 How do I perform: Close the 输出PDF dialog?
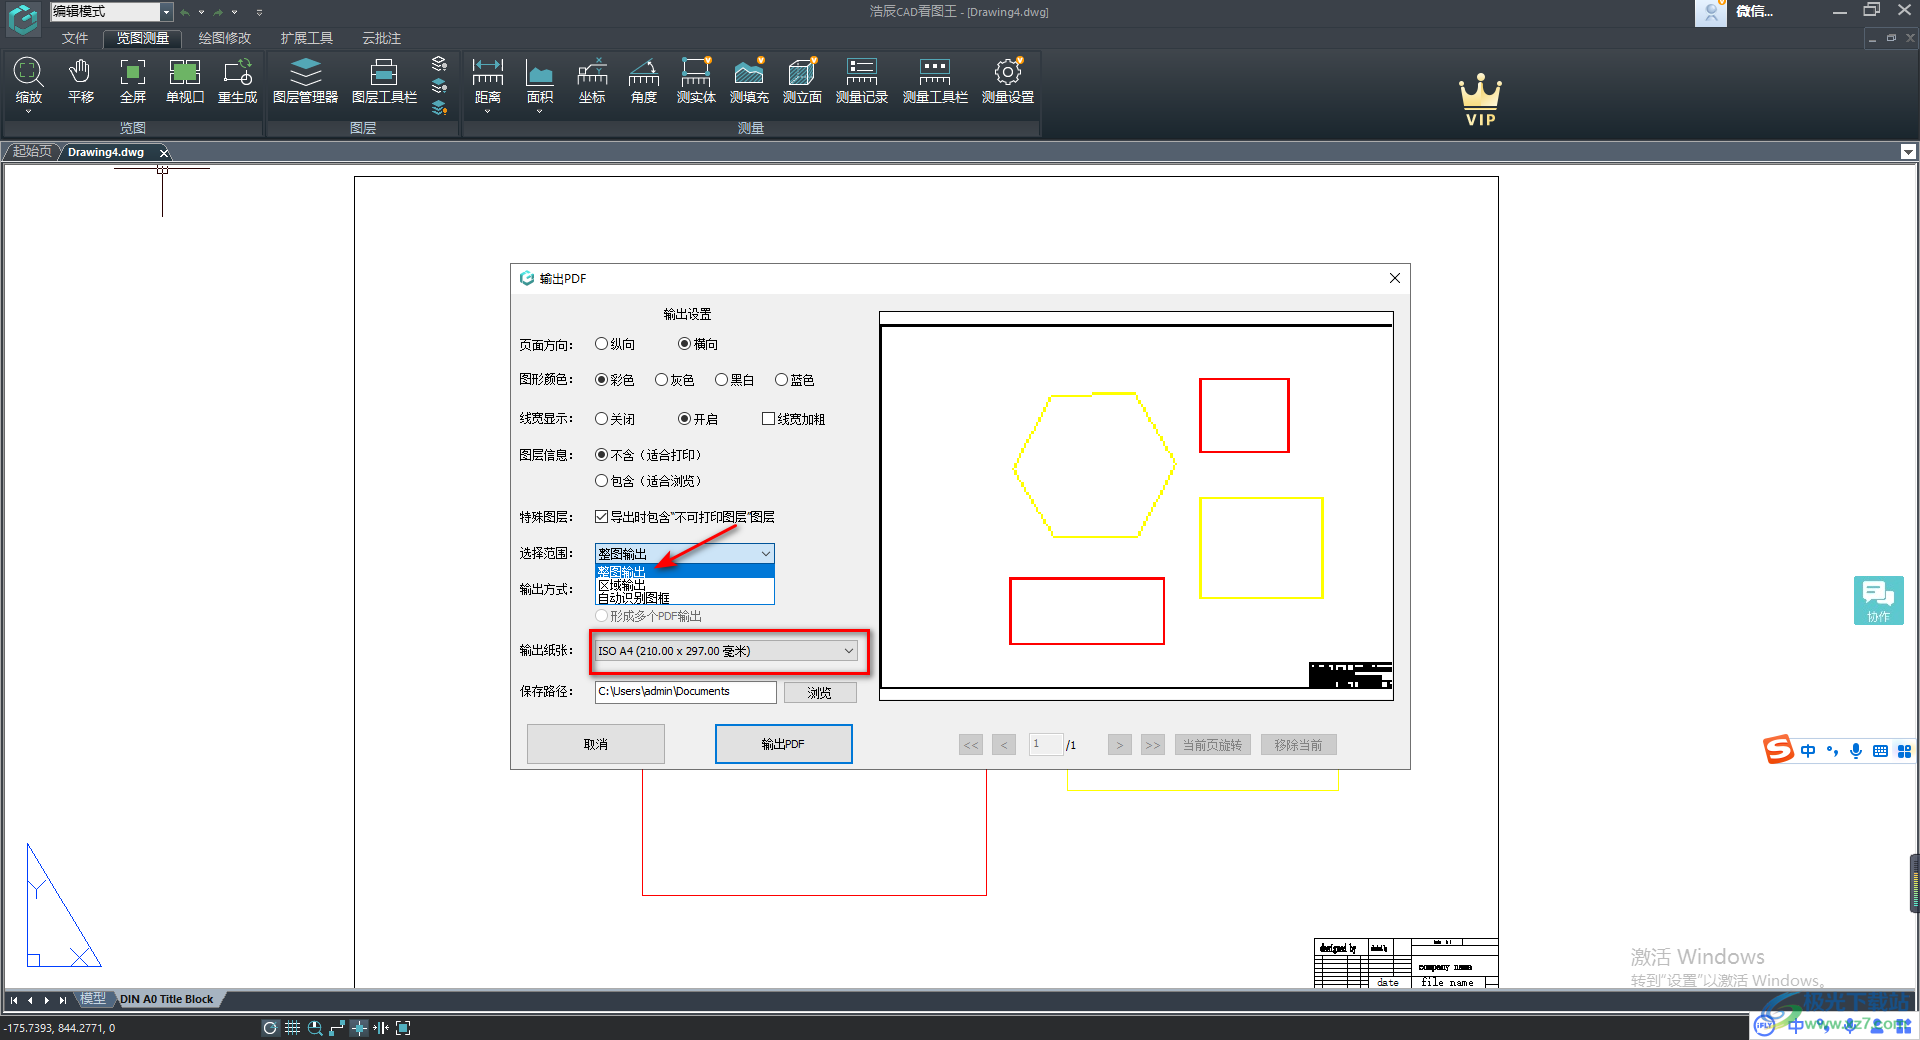click(1395, 278)
